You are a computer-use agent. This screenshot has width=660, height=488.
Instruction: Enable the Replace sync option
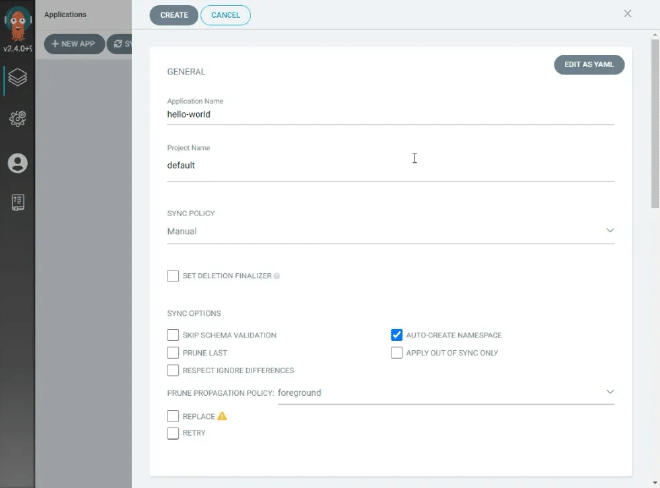point(173,416)
